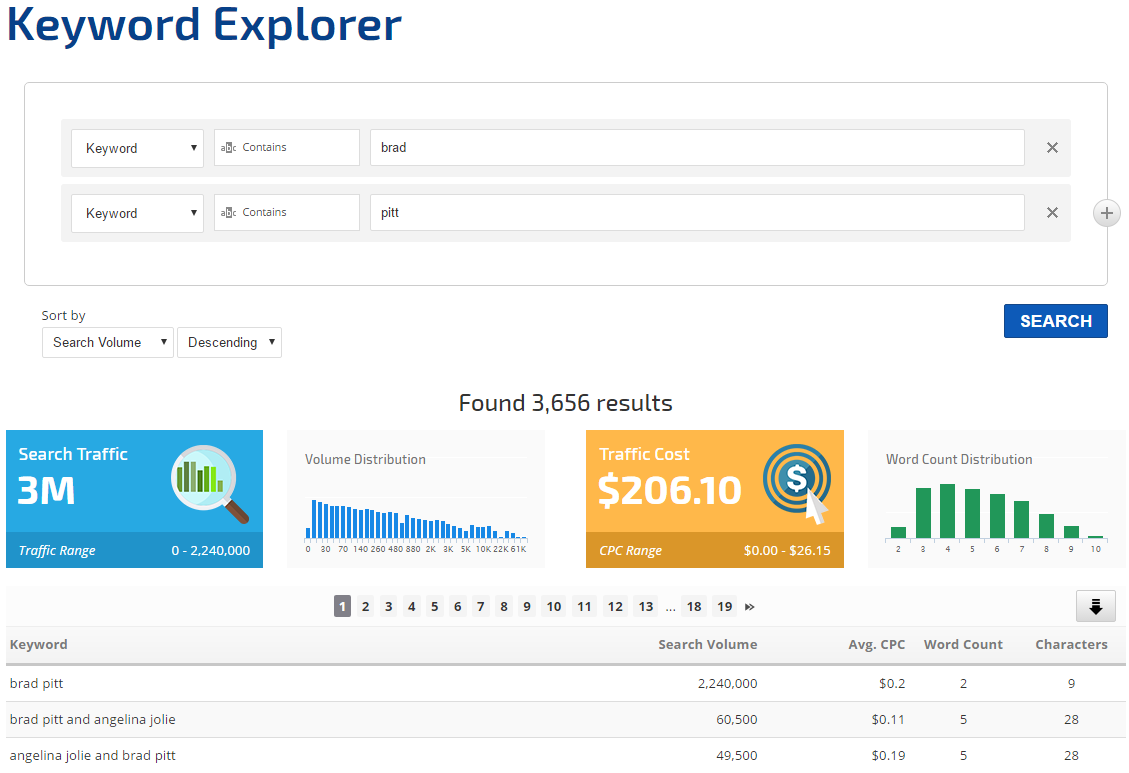Remove the 'brad' keyword filter row
The width and height of the screenshot is (1129, 773).
click(x=1052, y=148)
